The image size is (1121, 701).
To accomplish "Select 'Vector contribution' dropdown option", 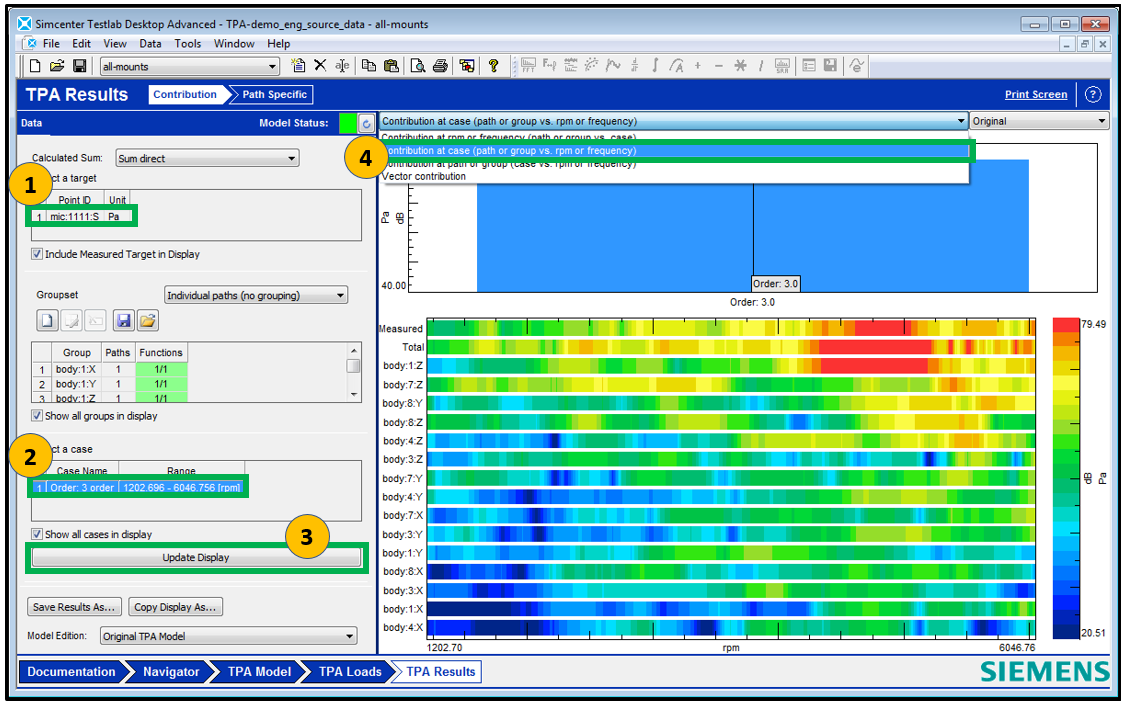I will [x=674, y=177].
